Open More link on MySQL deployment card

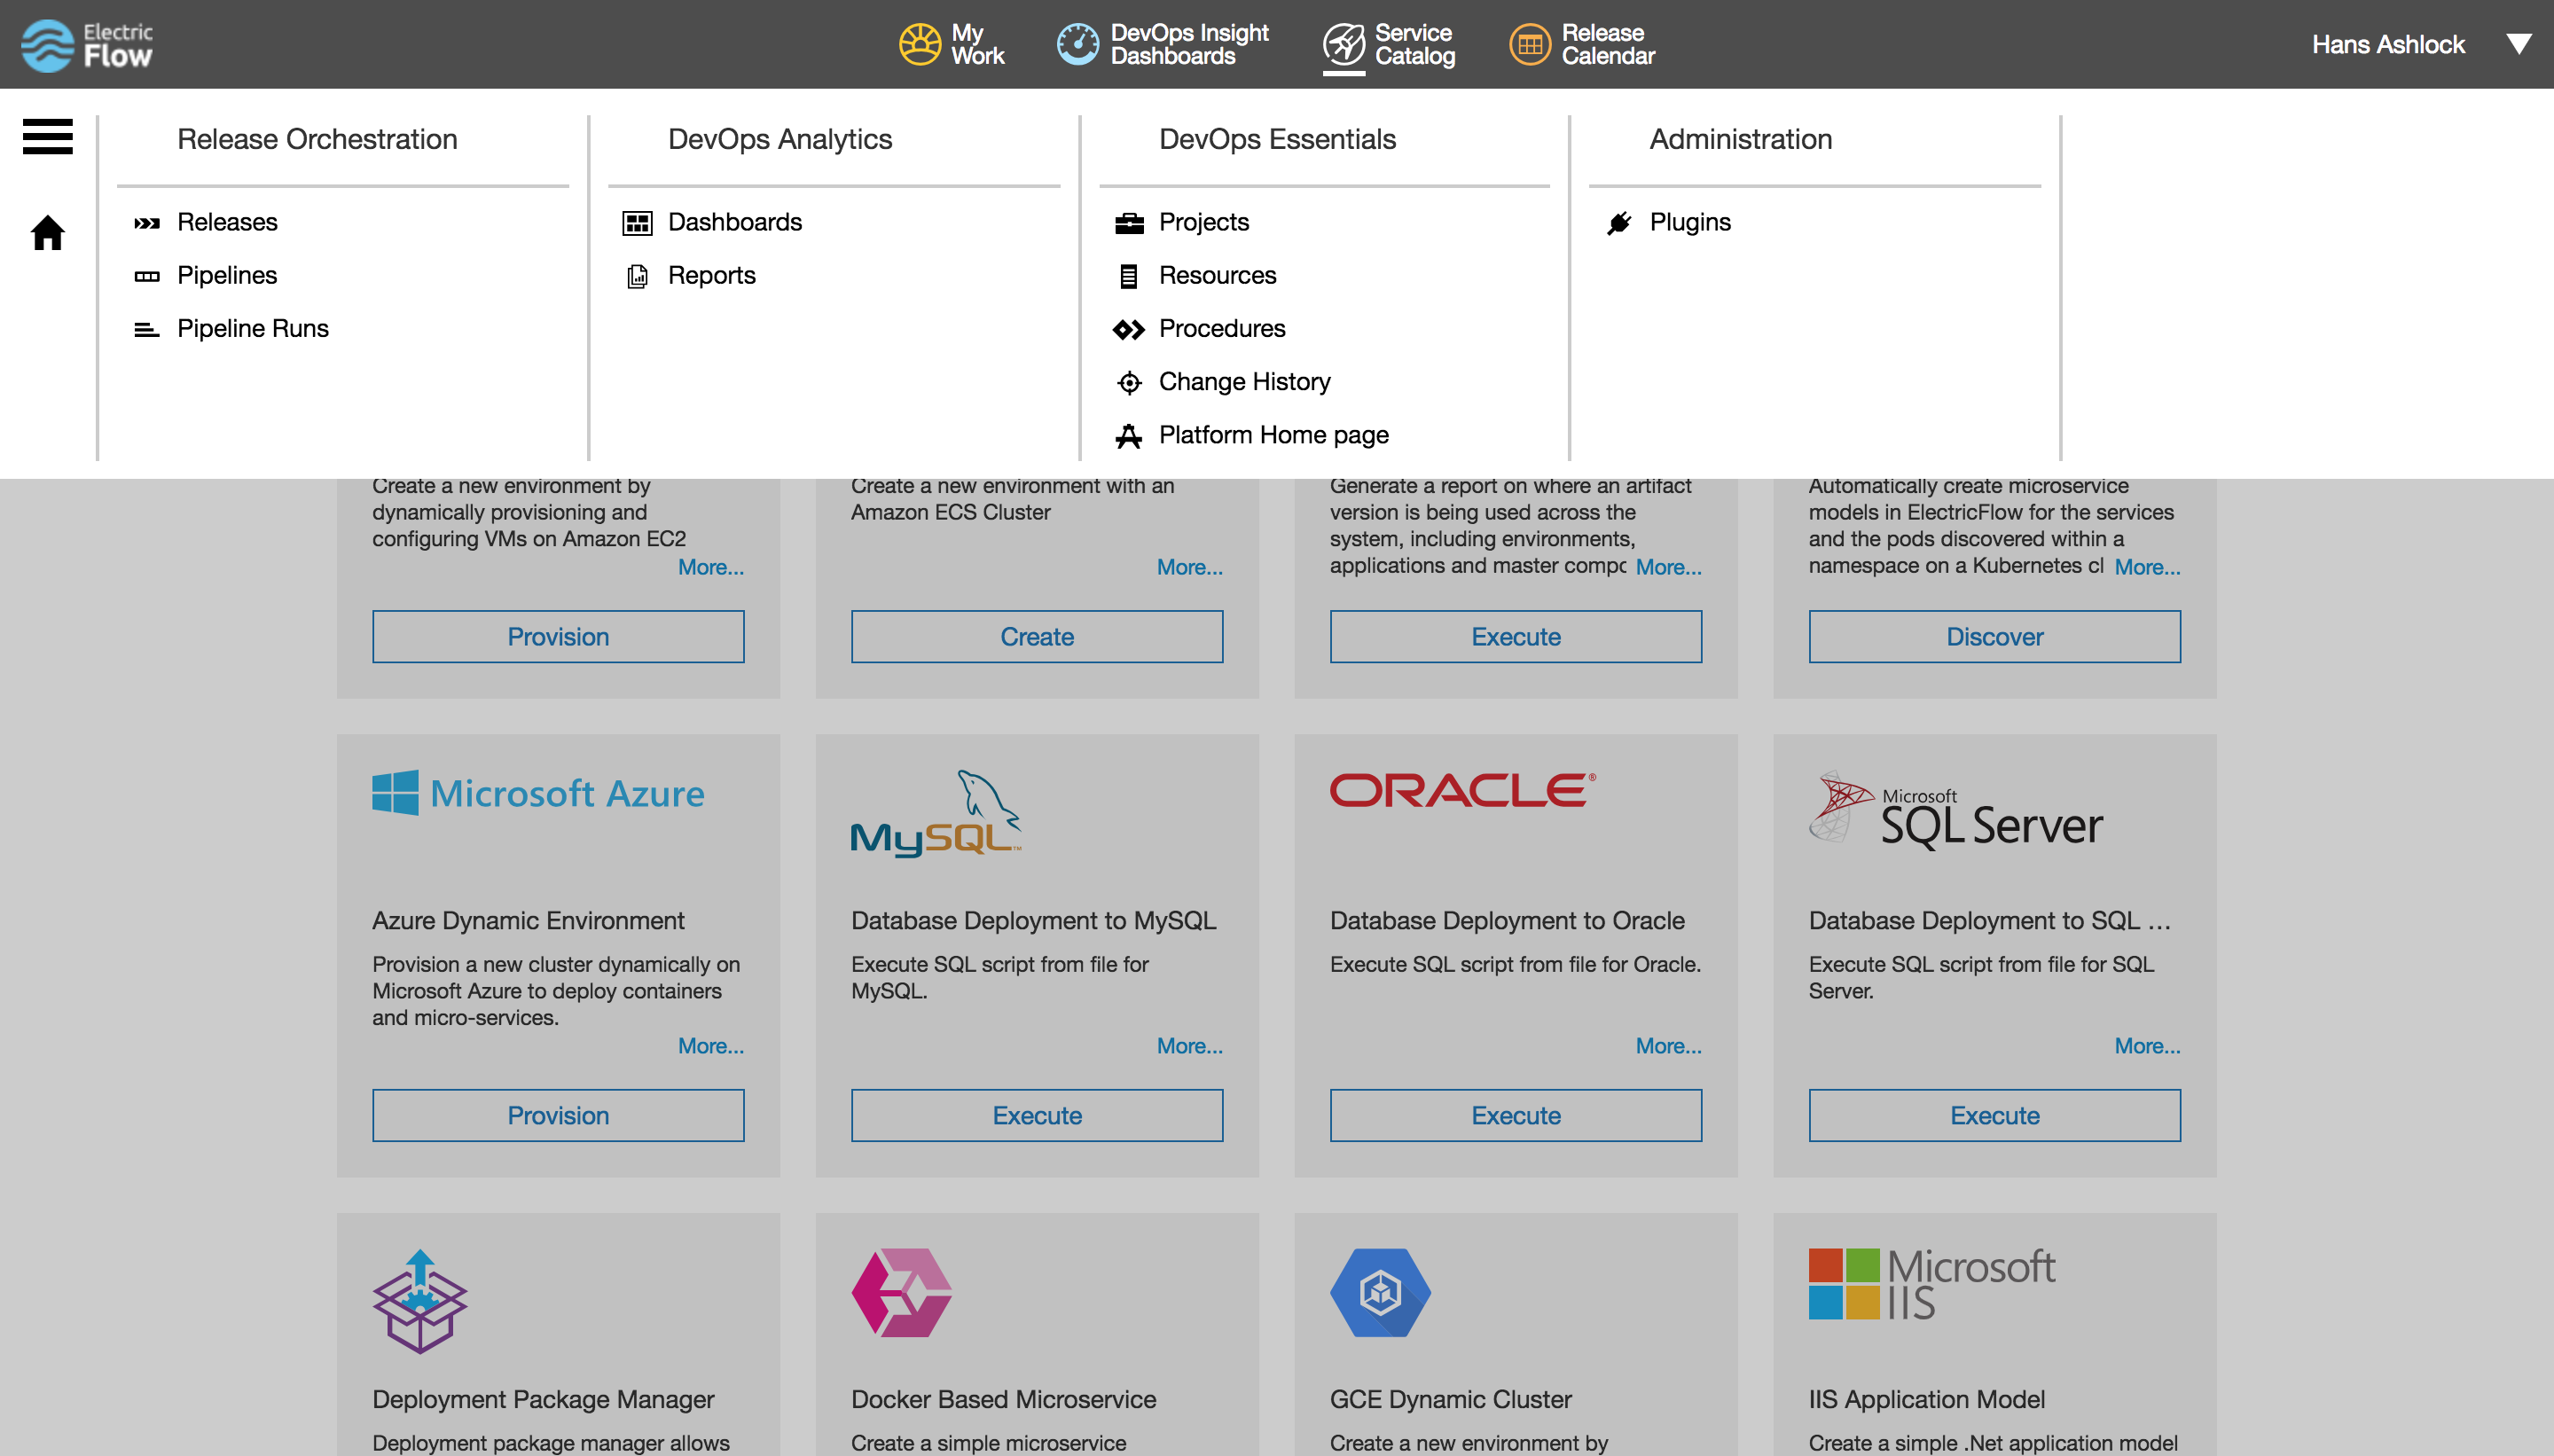coord(1190,1046)
